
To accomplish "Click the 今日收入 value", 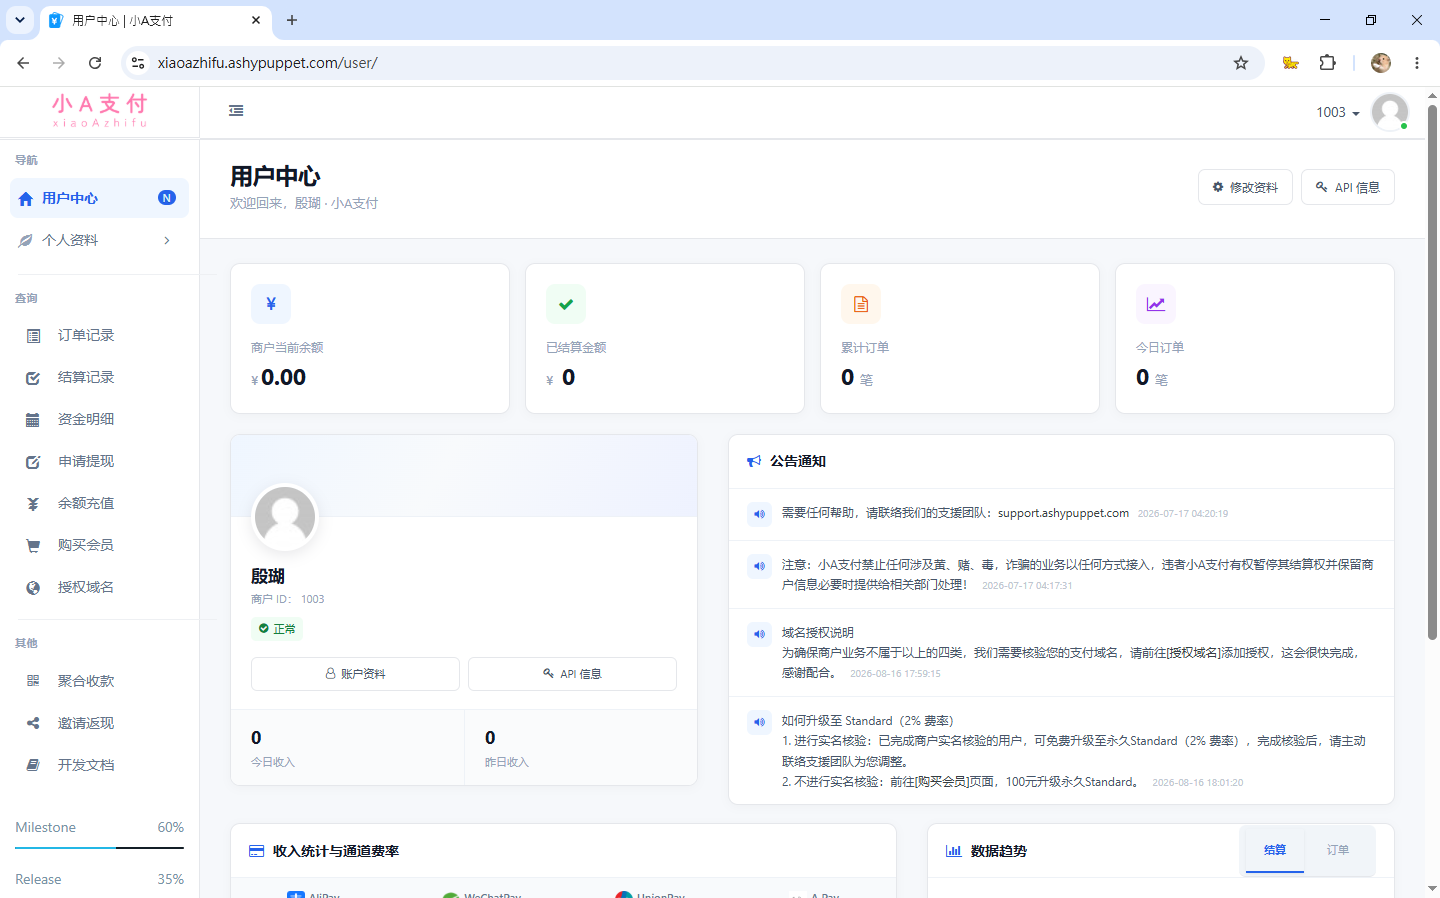I will pos(256,738).
